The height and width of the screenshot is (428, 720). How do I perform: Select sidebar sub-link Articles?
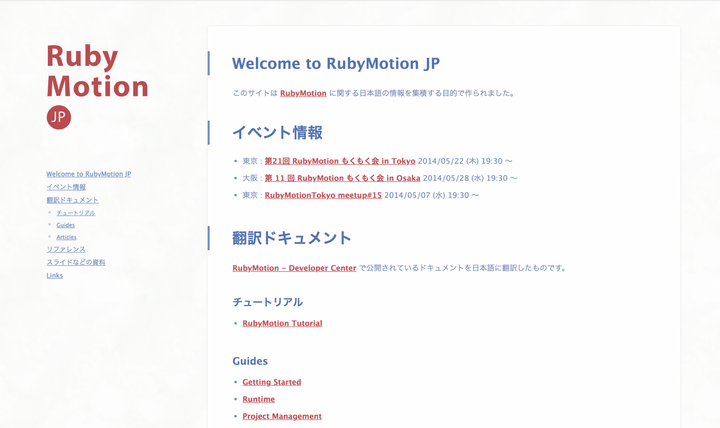[67, 237]
